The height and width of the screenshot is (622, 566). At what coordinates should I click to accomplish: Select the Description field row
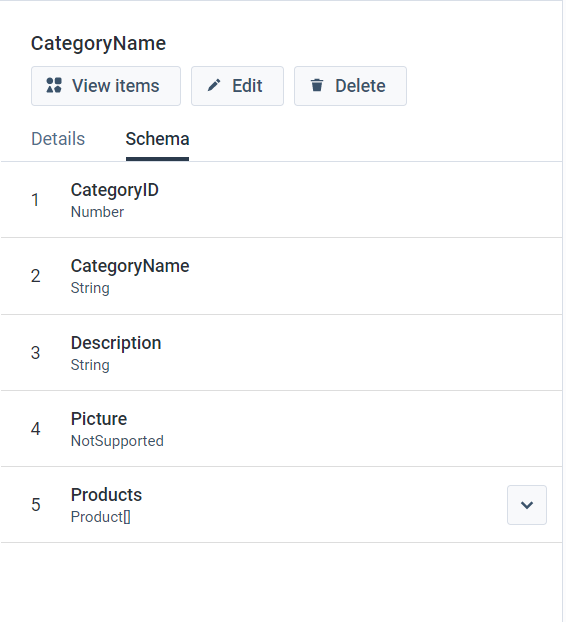click(x=281, y=353)
